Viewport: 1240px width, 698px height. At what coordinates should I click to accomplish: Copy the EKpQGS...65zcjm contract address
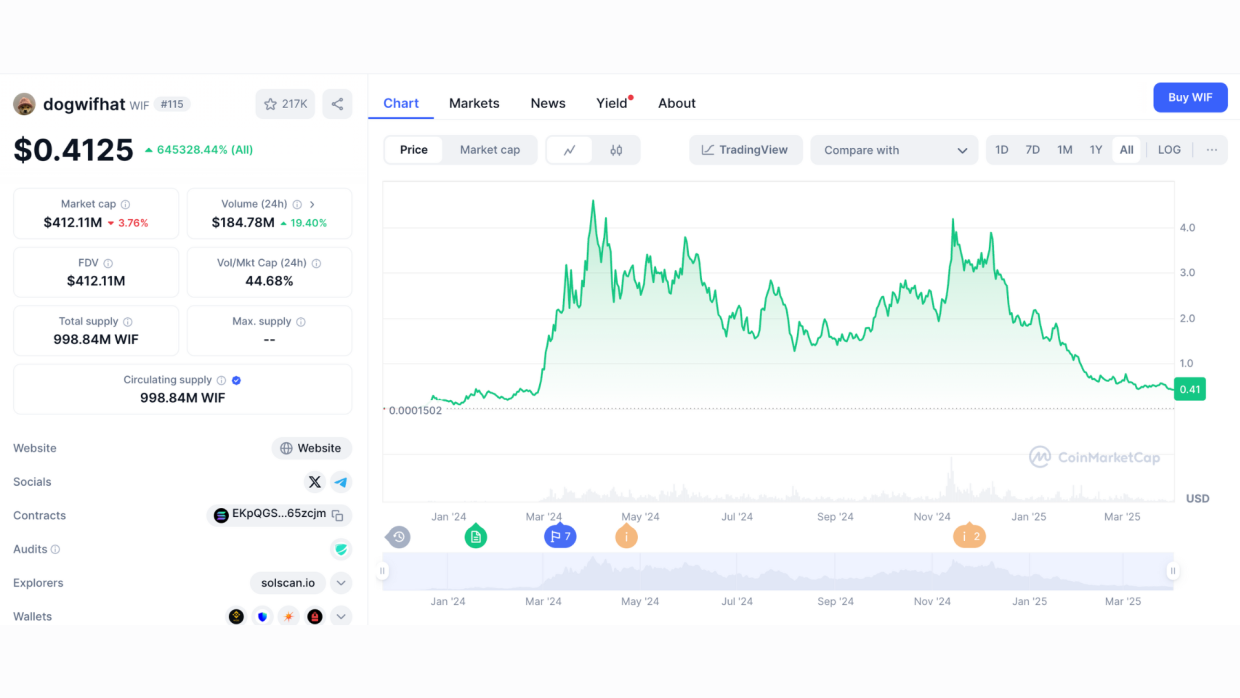click(x=338, y=516)
